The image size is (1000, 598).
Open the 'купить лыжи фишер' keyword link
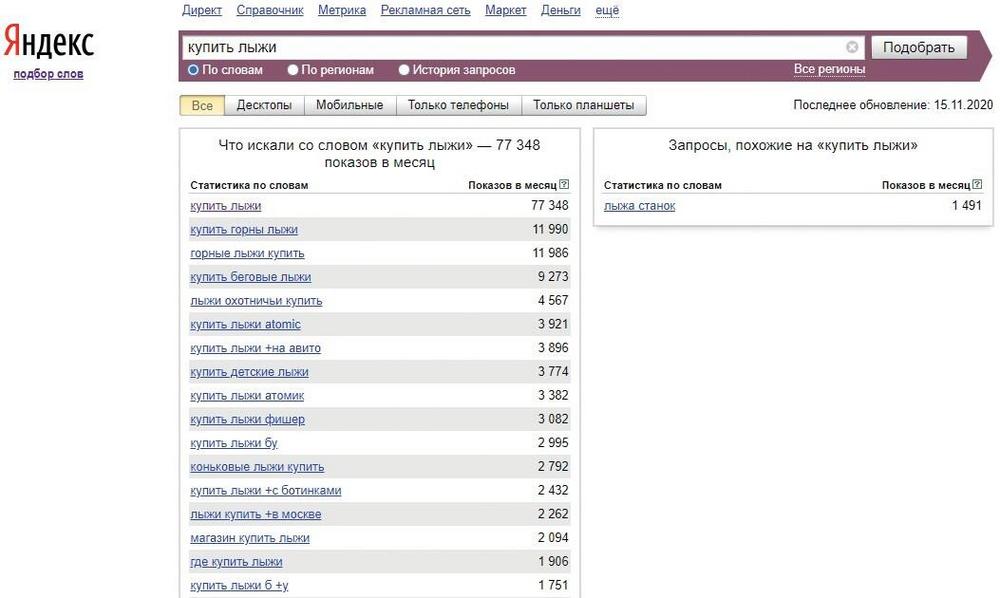point(247,419)
